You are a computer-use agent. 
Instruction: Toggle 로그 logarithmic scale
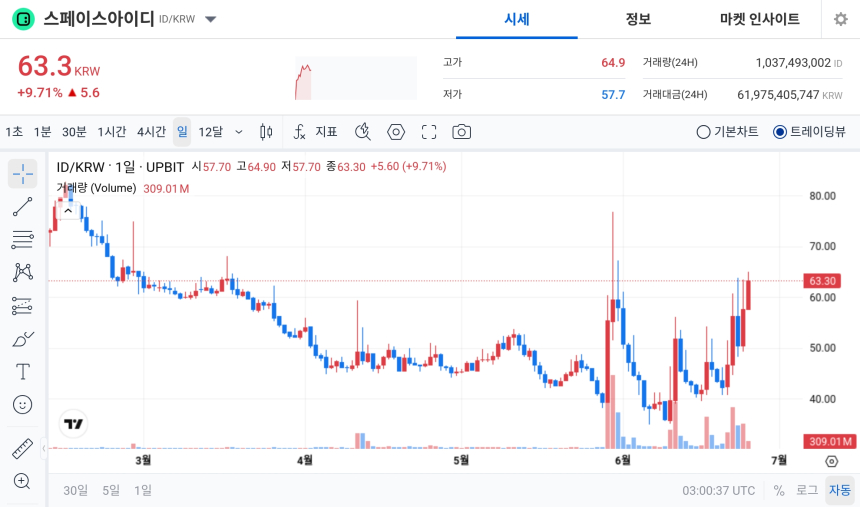coord(807,490)
